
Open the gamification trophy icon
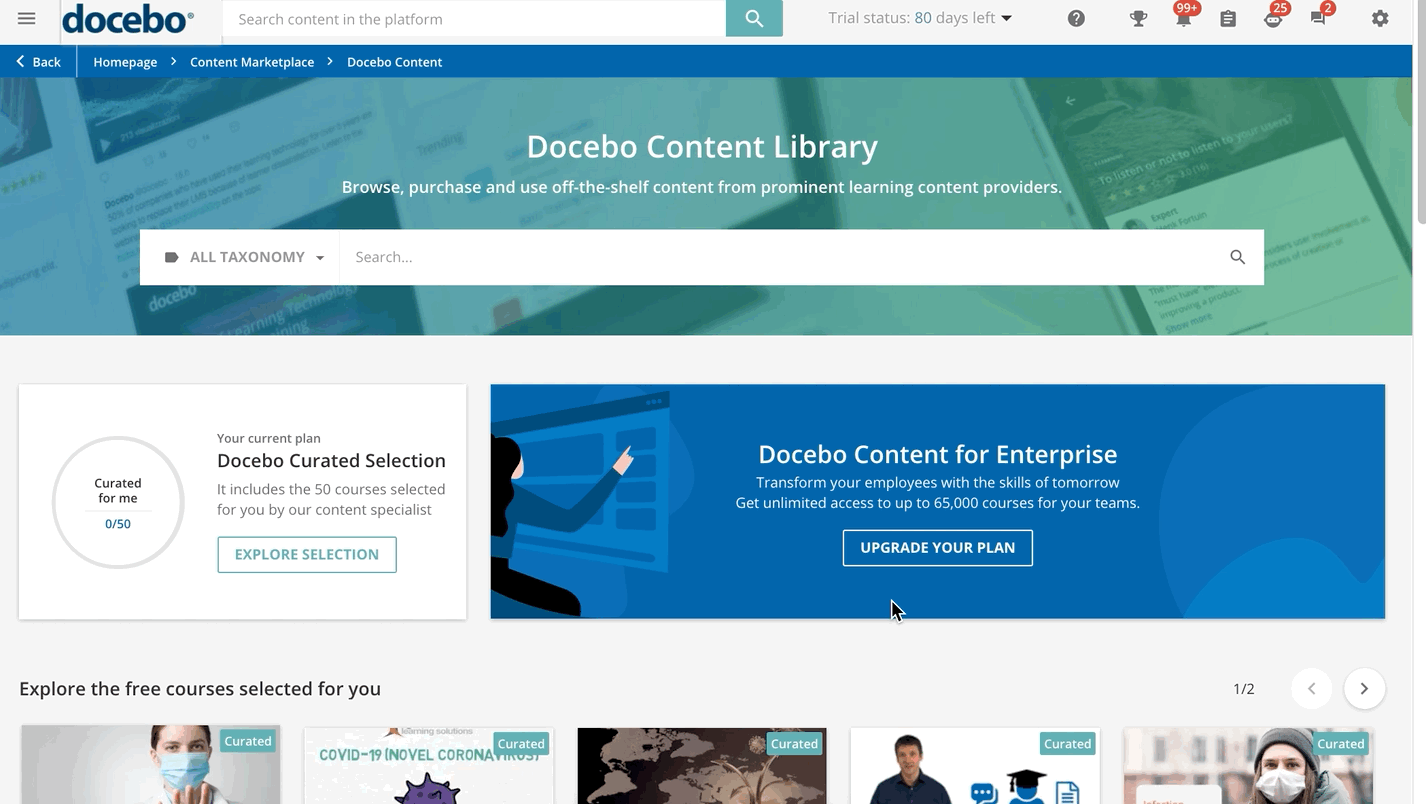1138,19
